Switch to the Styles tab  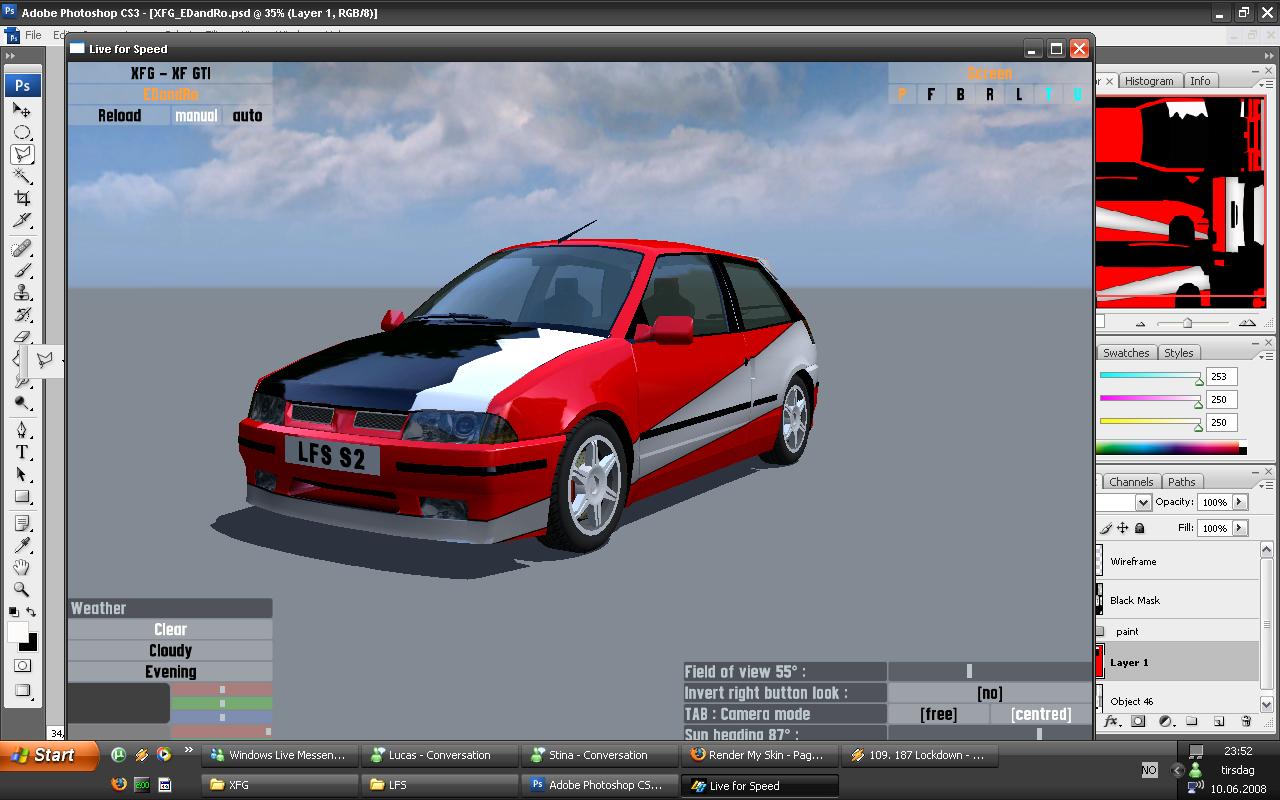1178,353
